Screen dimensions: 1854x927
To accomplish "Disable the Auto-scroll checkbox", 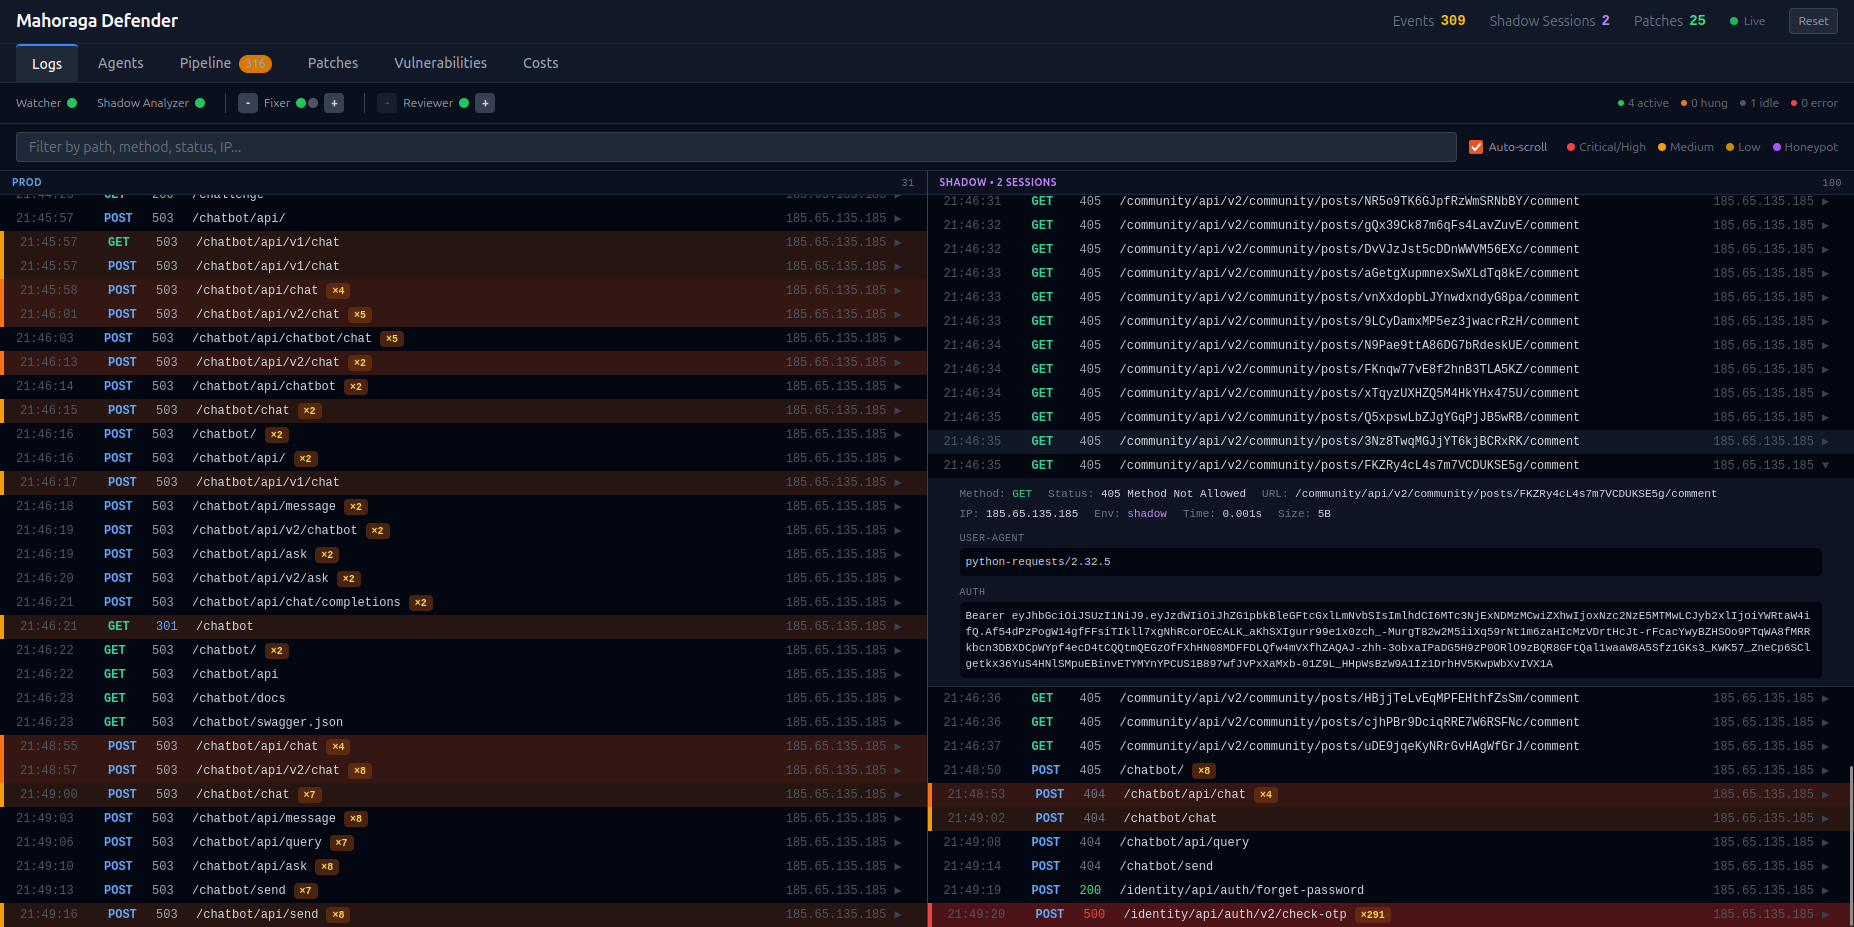I will (x=1476, y=147).
